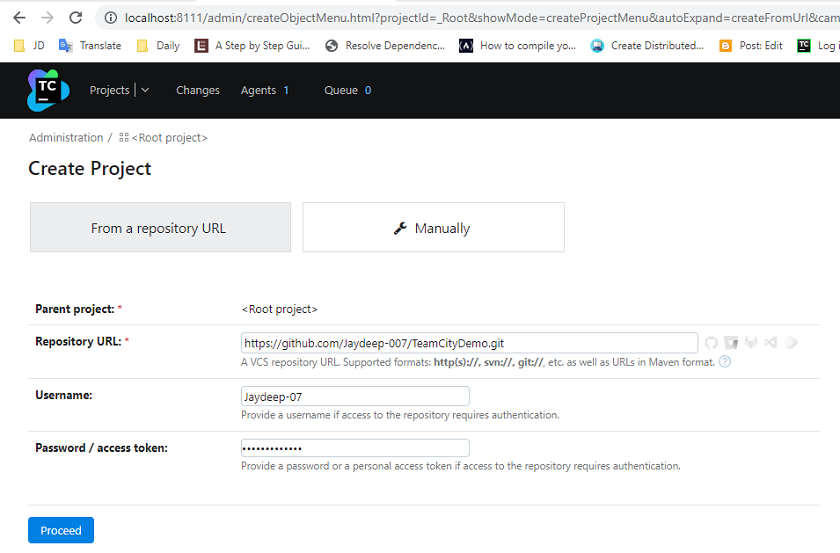Click the browser reload icon
Viewport: 840px width, 553px height.
pos(76,18)
